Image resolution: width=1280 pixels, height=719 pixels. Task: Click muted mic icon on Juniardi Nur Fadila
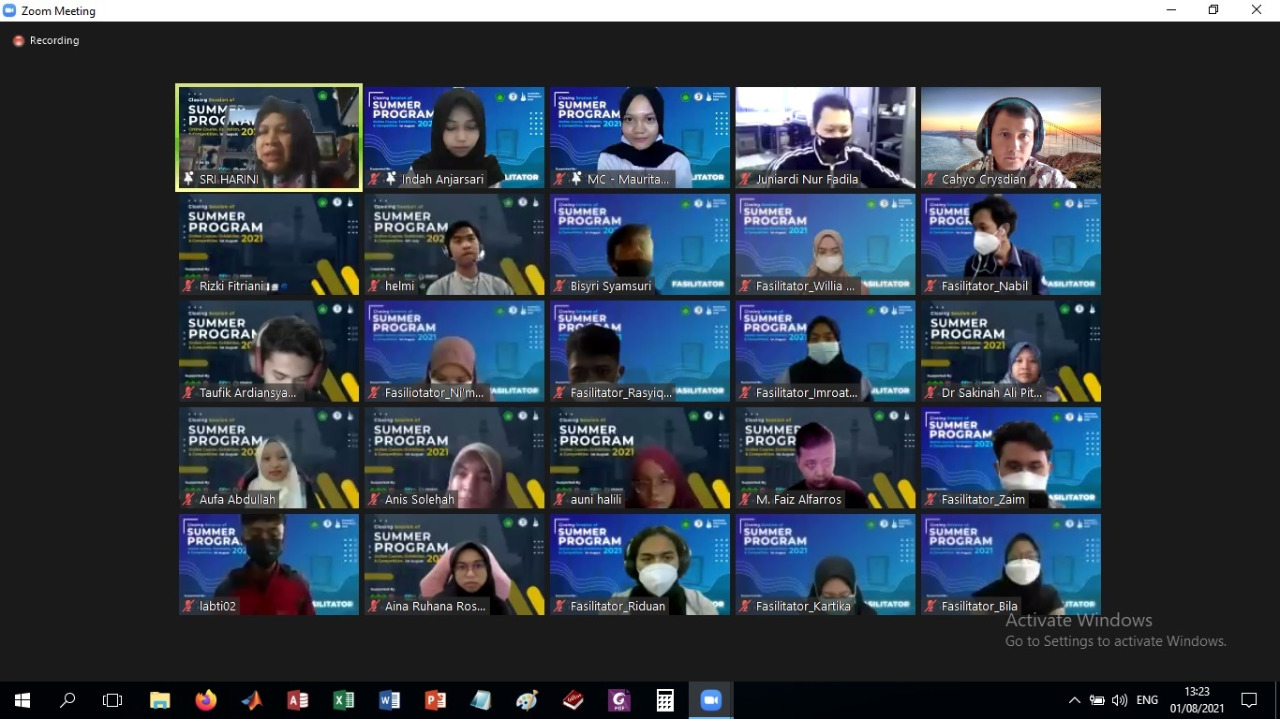pyautogui.click(x=746, y=180)
